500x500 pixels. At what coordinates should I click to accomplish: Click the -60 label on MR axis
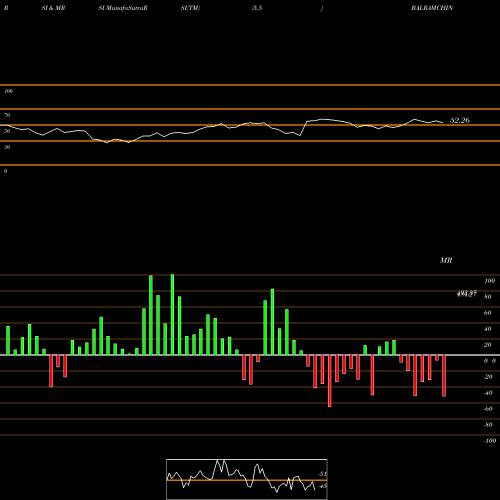click(488, 409)
